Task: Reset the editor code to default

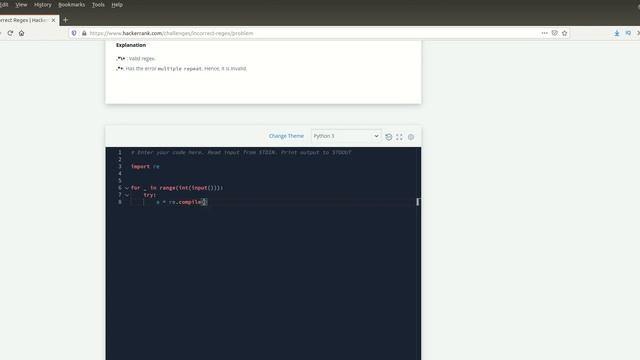Action: 389,137
